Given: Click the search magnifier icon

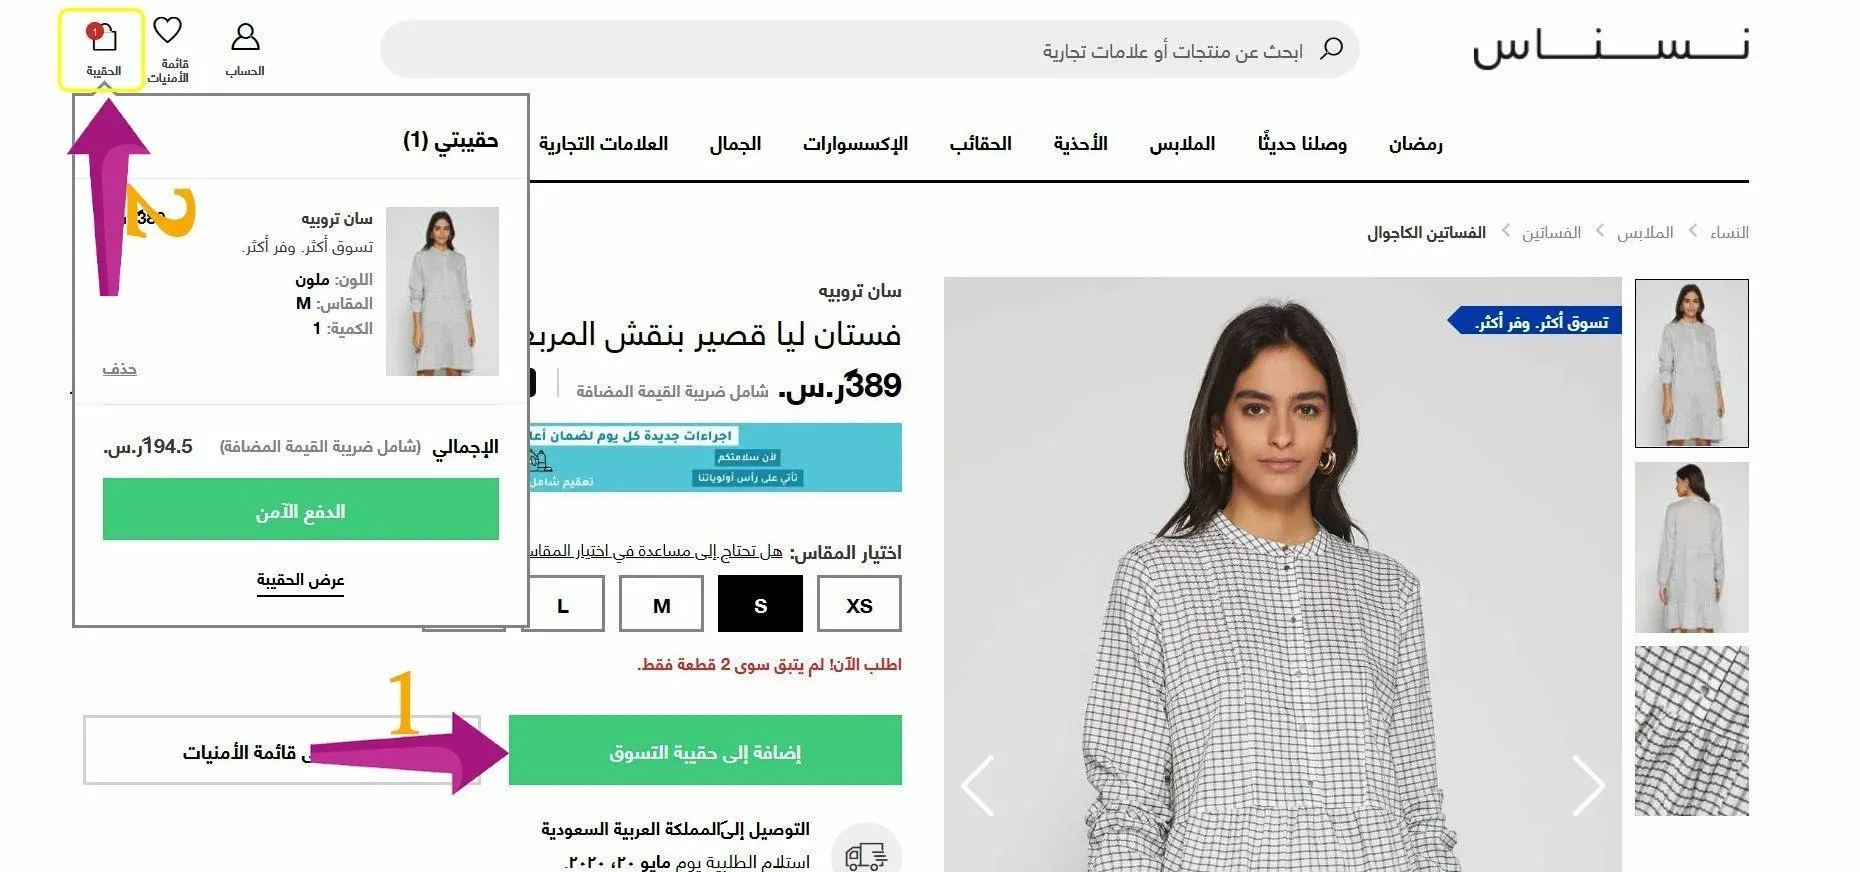Looking at the screenshot, I should pyautogui.click(x=1331, y=48).
